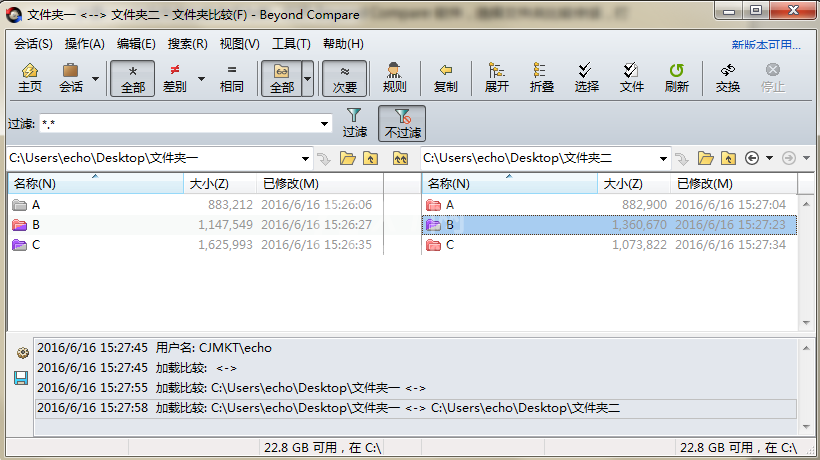820x460 pixels.
Task: Open the 差别 dropdown arrow
Action: click(x=201, y=79)
